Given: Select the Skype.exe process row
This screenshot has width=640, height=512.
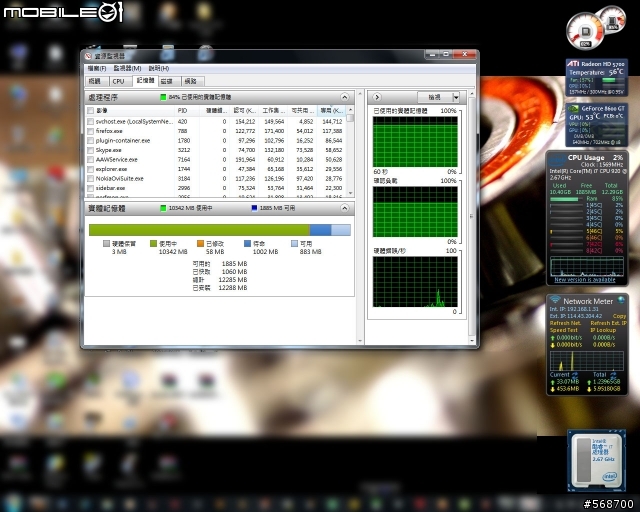Looking at the screenshot, I should [216, 150].
